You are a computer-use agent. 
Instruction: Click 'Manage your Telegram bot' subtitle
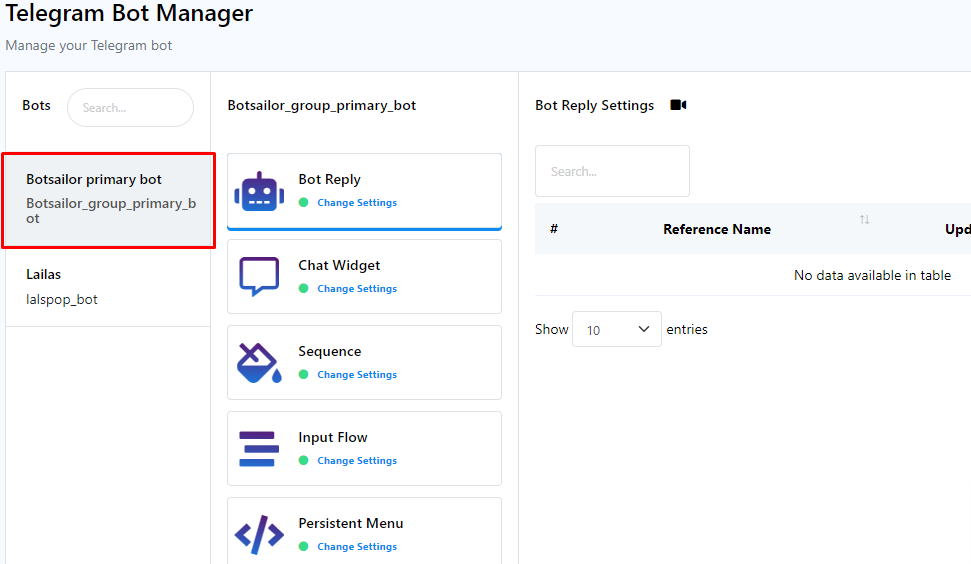point(89,46)
